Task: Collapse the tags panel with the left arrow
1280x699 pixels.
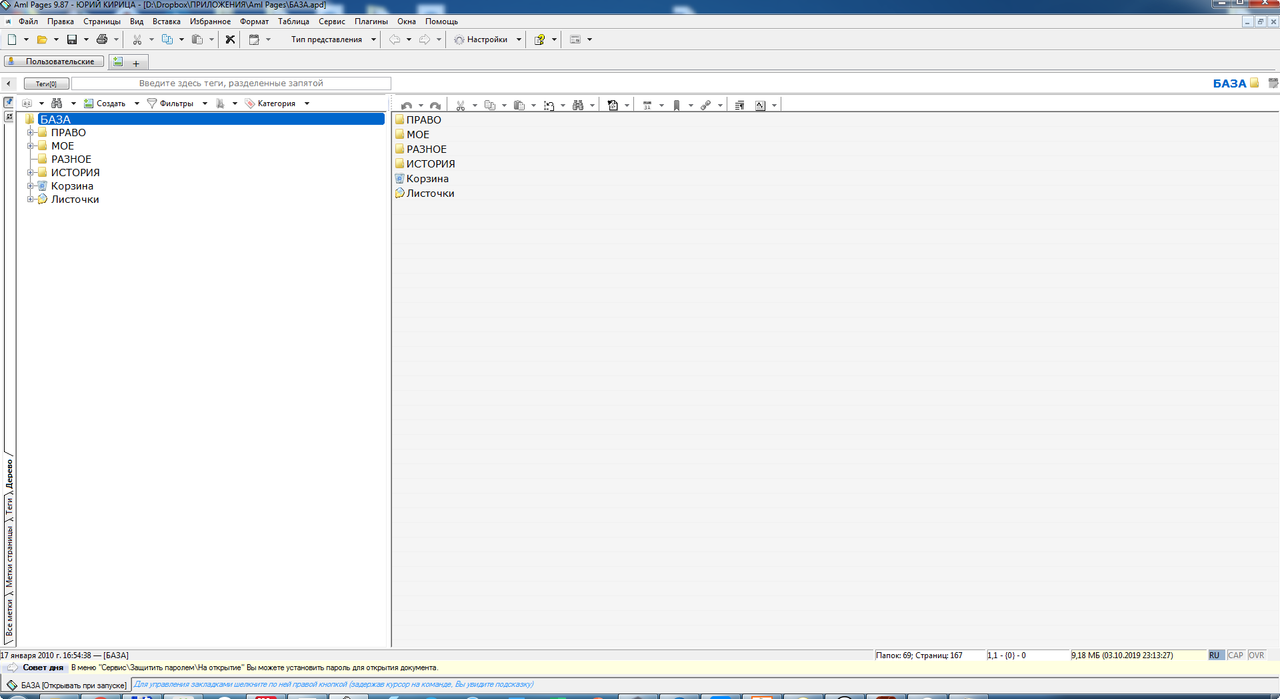Action: point(9,84)
